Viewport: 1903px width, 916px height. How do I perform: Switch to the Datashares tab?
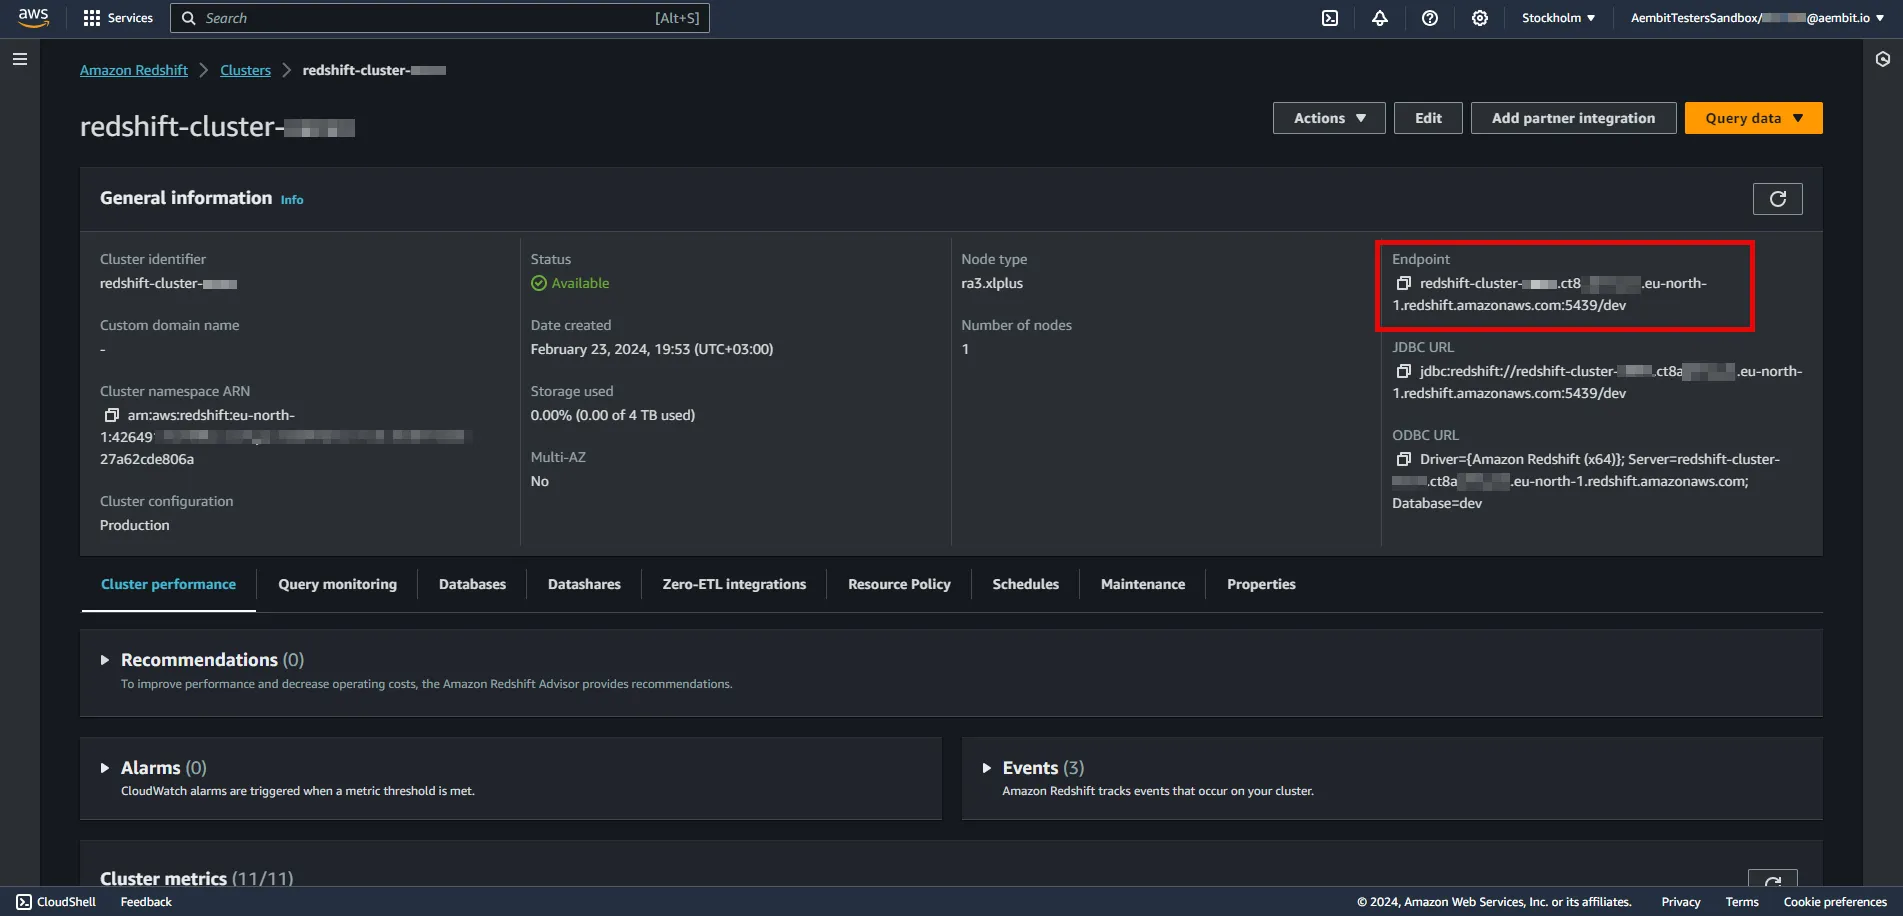[x=584, y=584]
